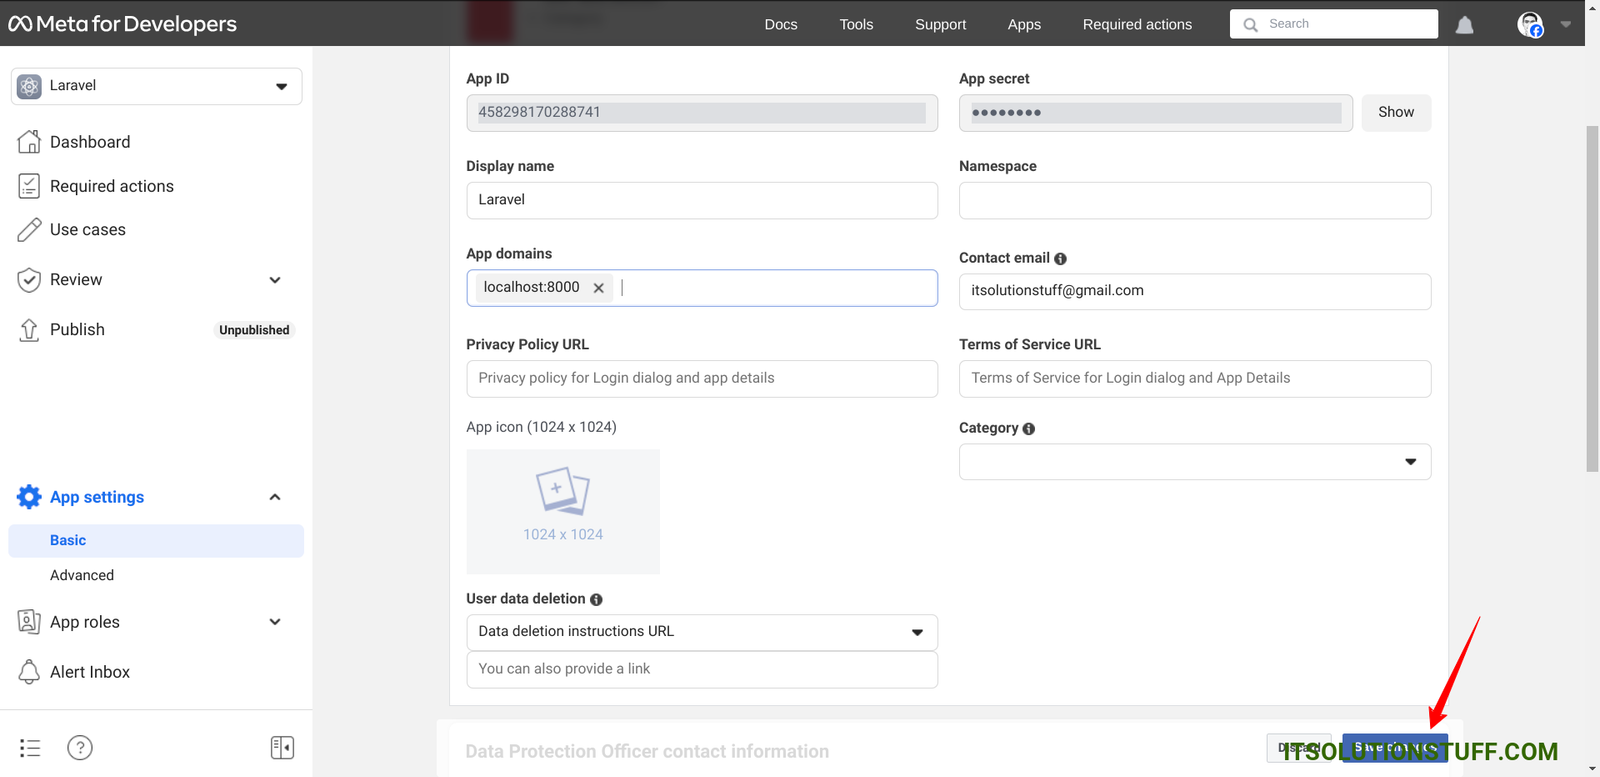Open the list menu icon at the sidebar bottom
The image size is (1600, 777).
30,748
